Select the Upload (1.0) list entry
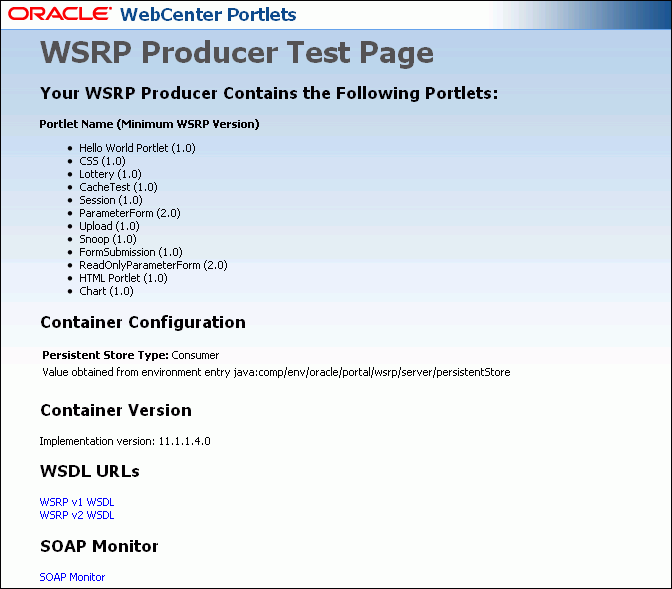This screenshot has height=589, width=672. coord(109,226)
